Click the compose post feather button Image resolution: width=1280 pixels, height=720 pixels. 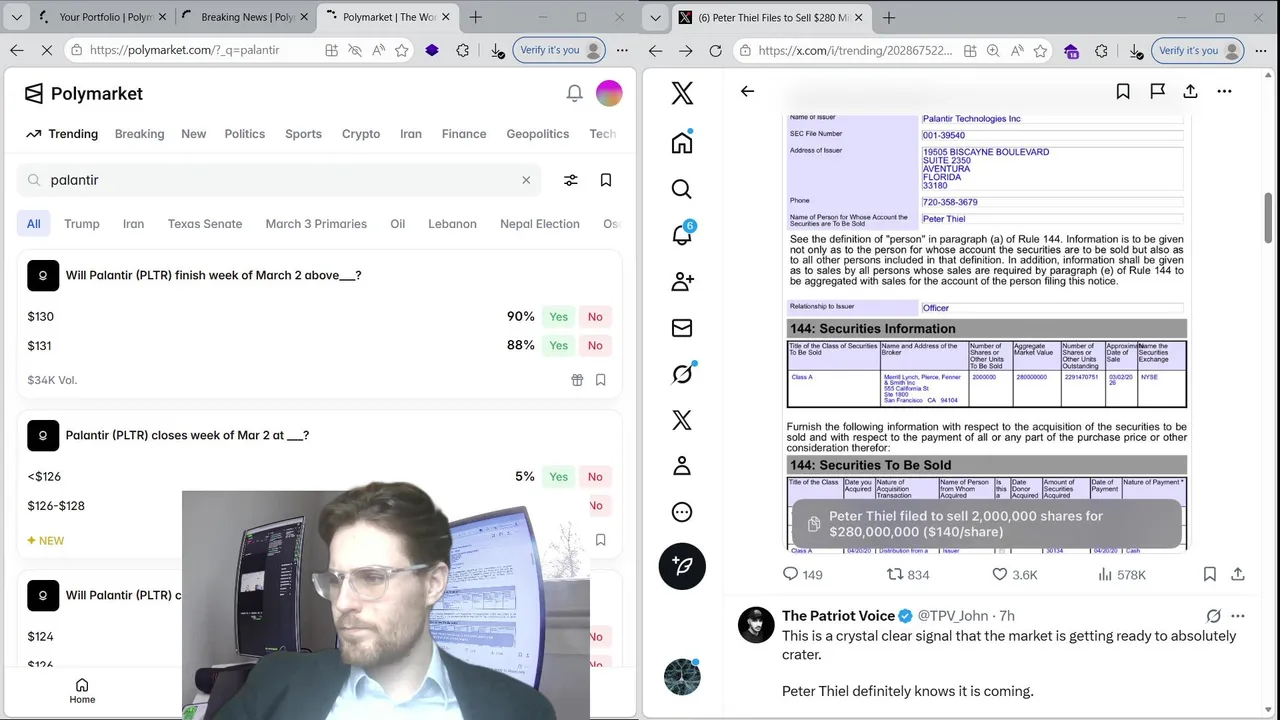[682, 566]
